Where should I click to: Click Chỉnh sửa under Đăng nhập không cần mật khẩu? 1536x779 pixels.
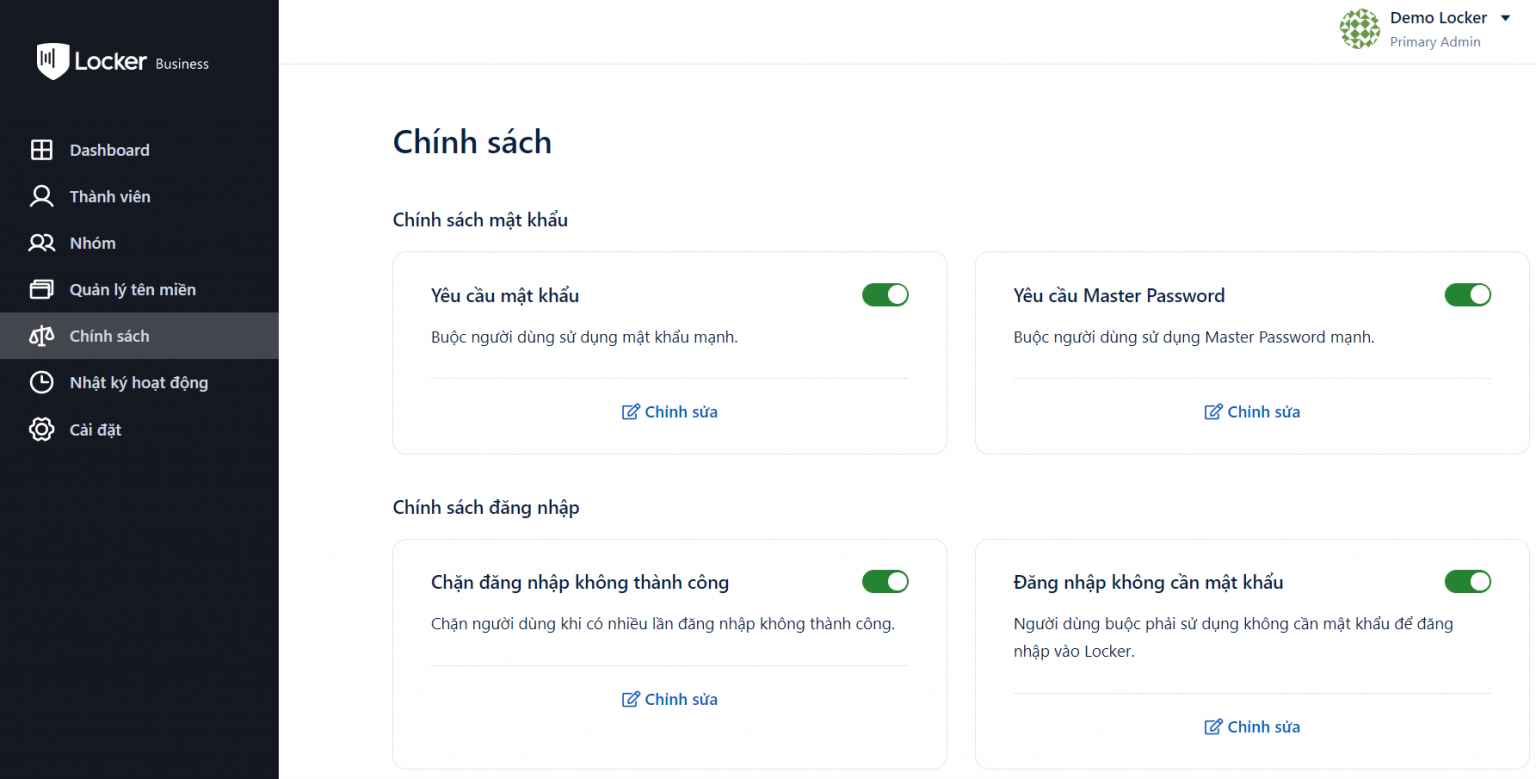[1252, 726]
